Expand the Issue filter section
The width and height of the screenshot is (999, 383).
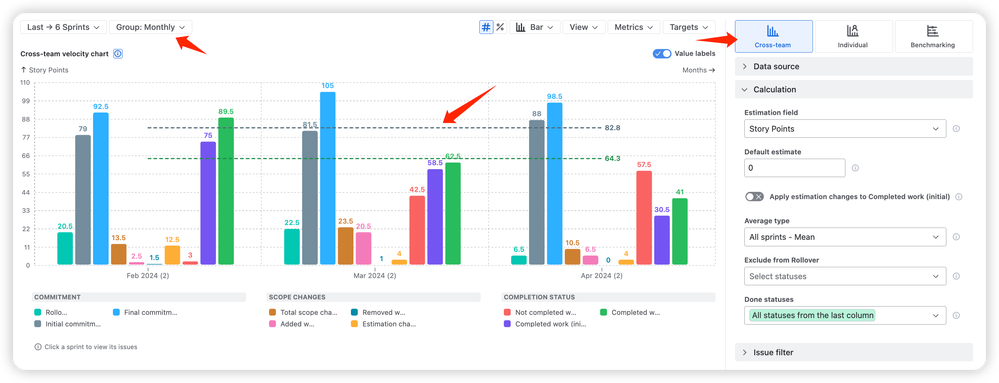tap(854, 352)
